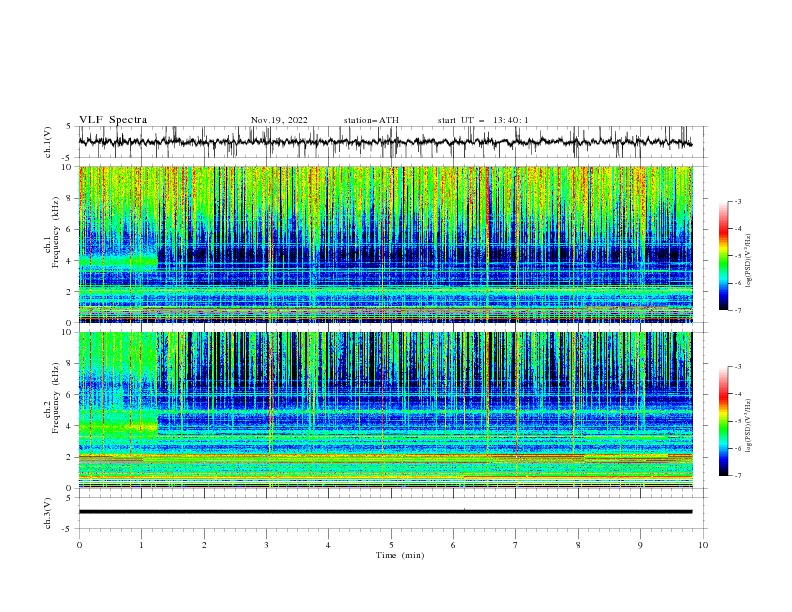This screenshot has height=612, width=792.
Task: Click time axis tick label '7'
Action: [516, 545]
